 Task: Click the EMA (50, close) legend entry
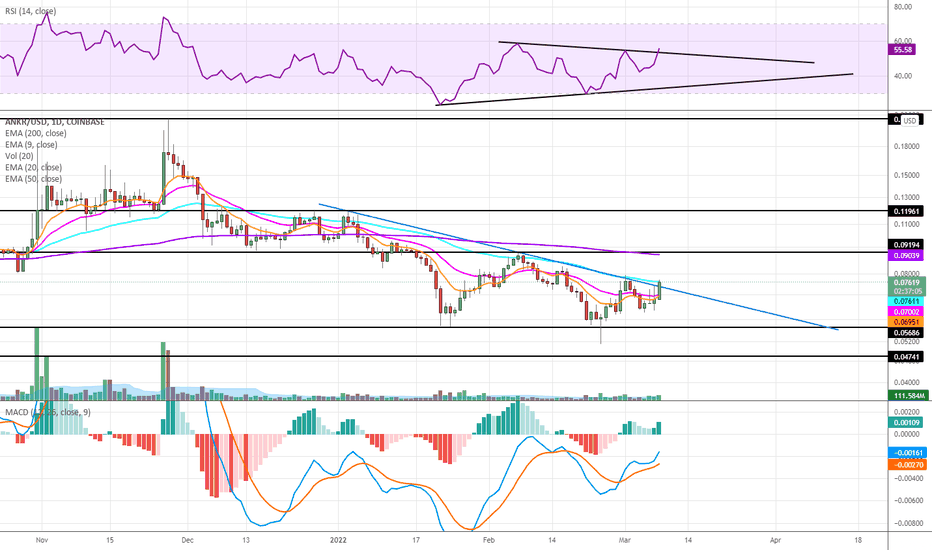coord(33,178)
